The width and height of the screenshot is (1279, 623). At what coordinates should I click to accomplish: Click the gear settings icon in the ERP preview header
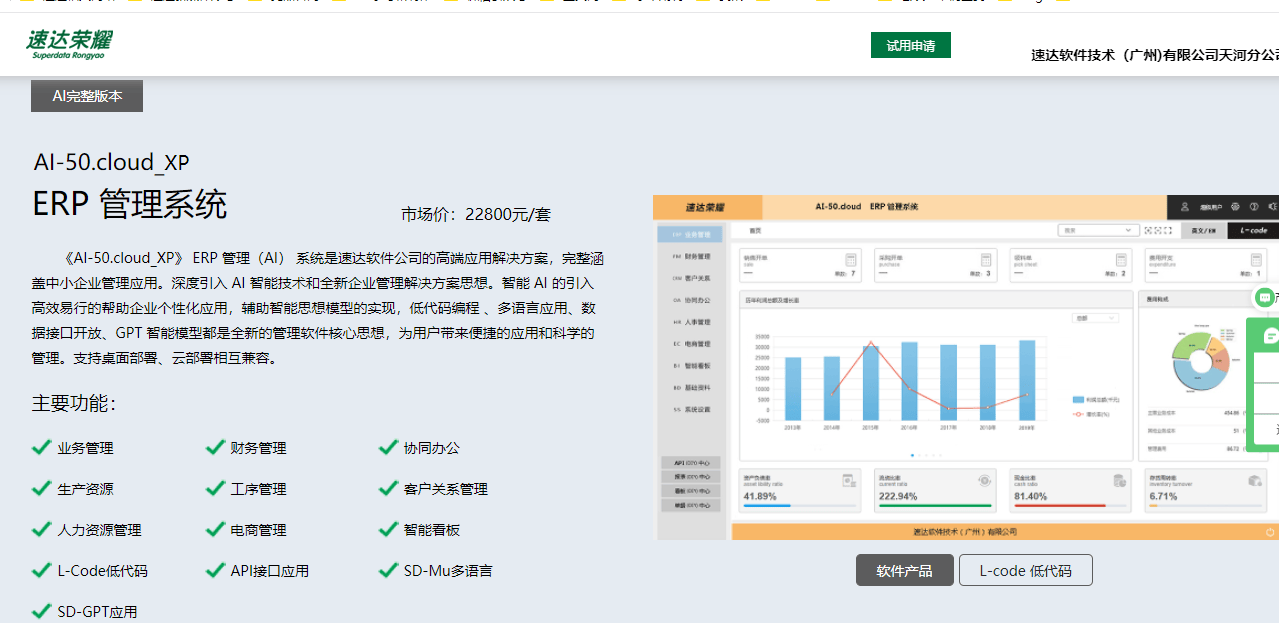click(x=1235, y=207)
